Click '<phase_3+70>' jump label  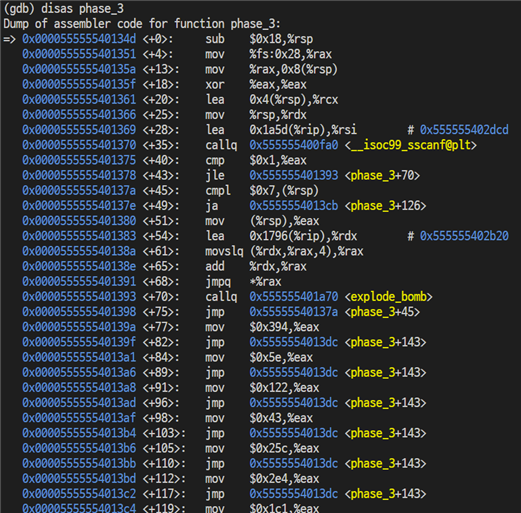382,175
